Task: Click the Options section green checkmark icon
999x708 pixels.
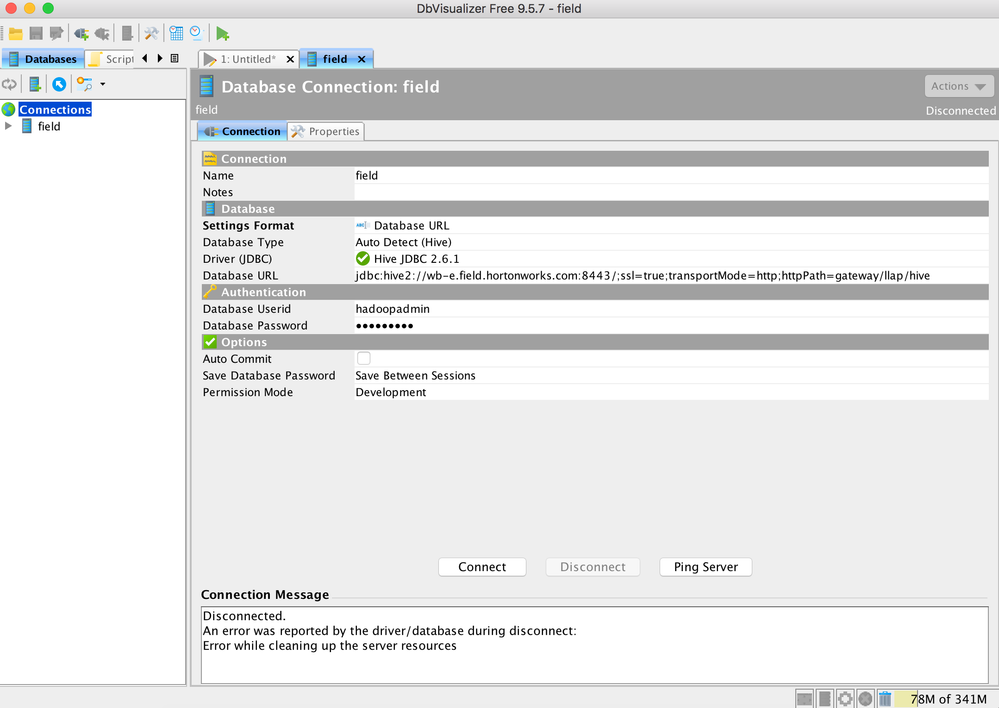Action: coord(210,342)
